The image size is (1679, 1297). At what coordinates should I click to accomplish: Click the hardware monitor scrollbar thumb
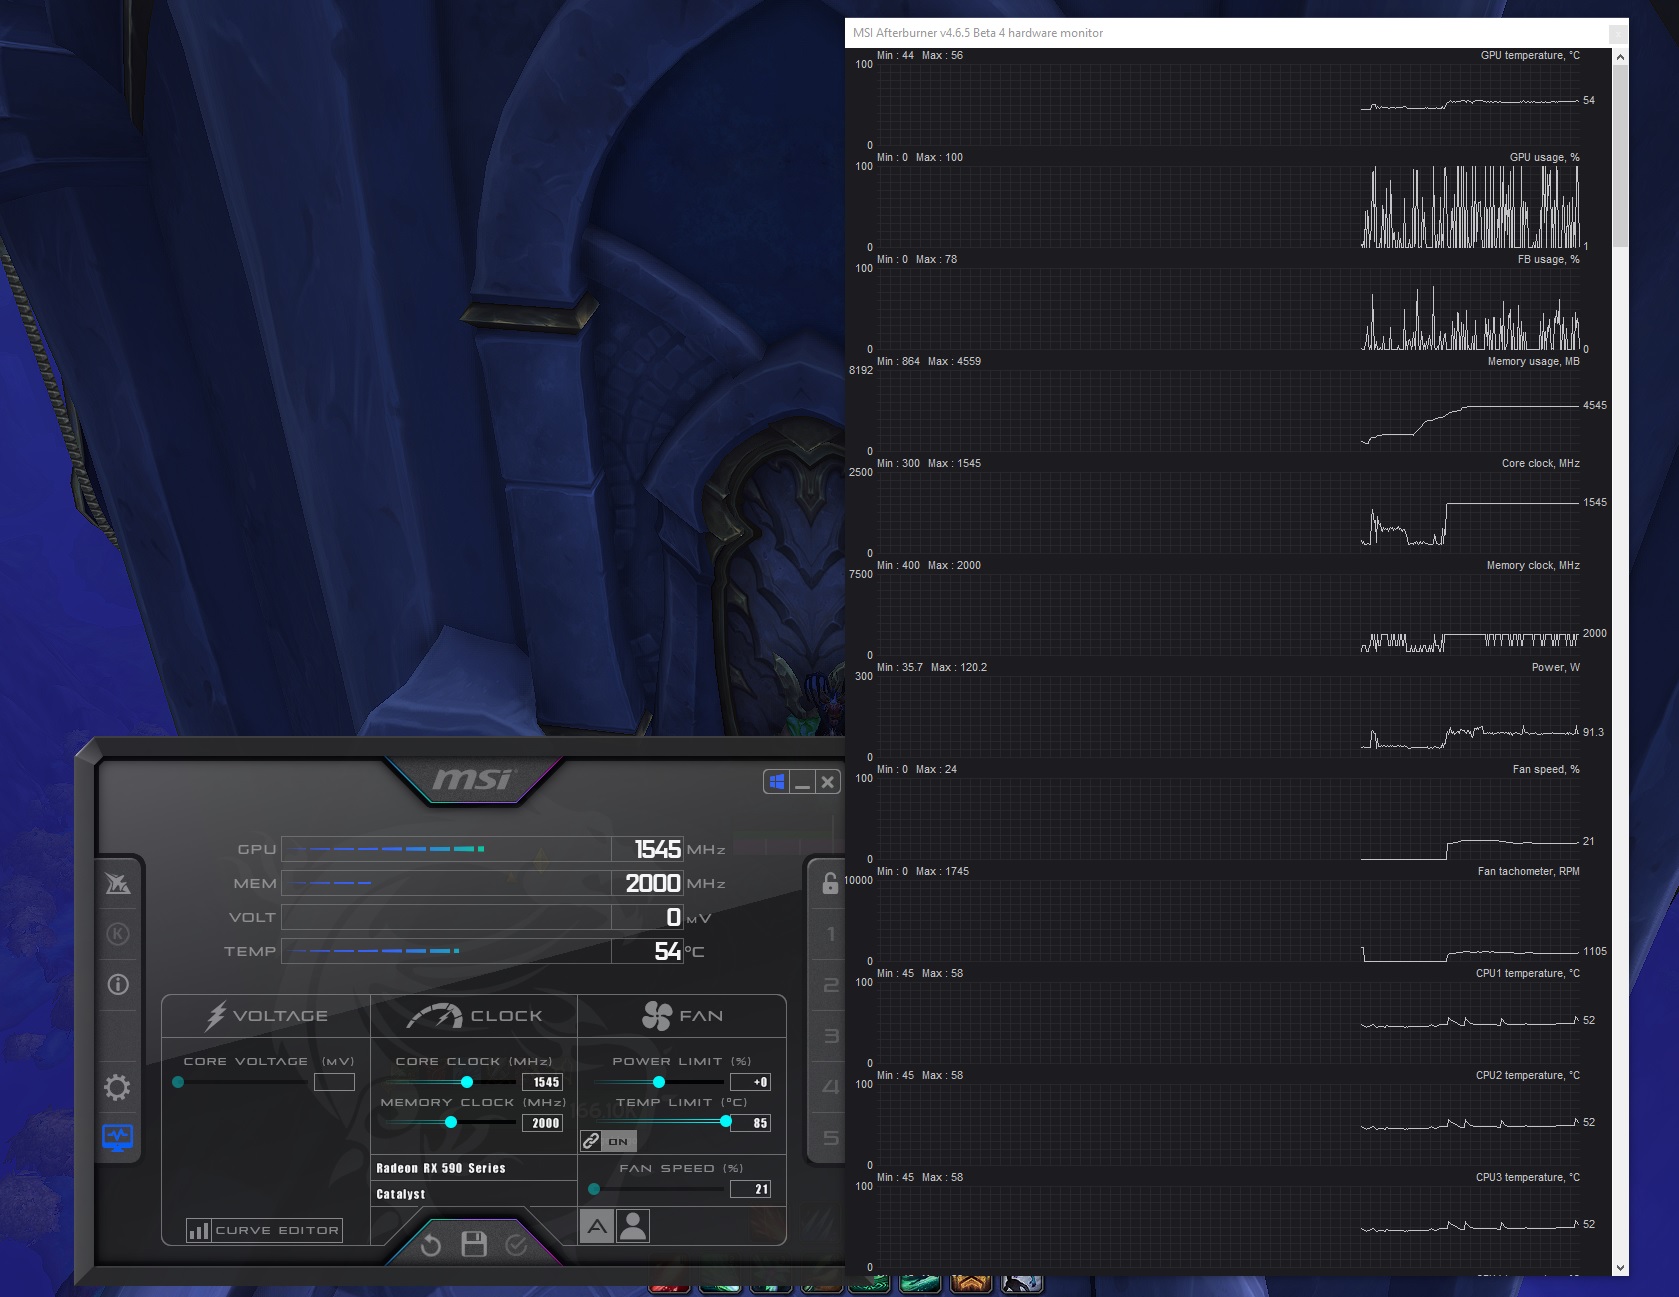(1620, 157)
